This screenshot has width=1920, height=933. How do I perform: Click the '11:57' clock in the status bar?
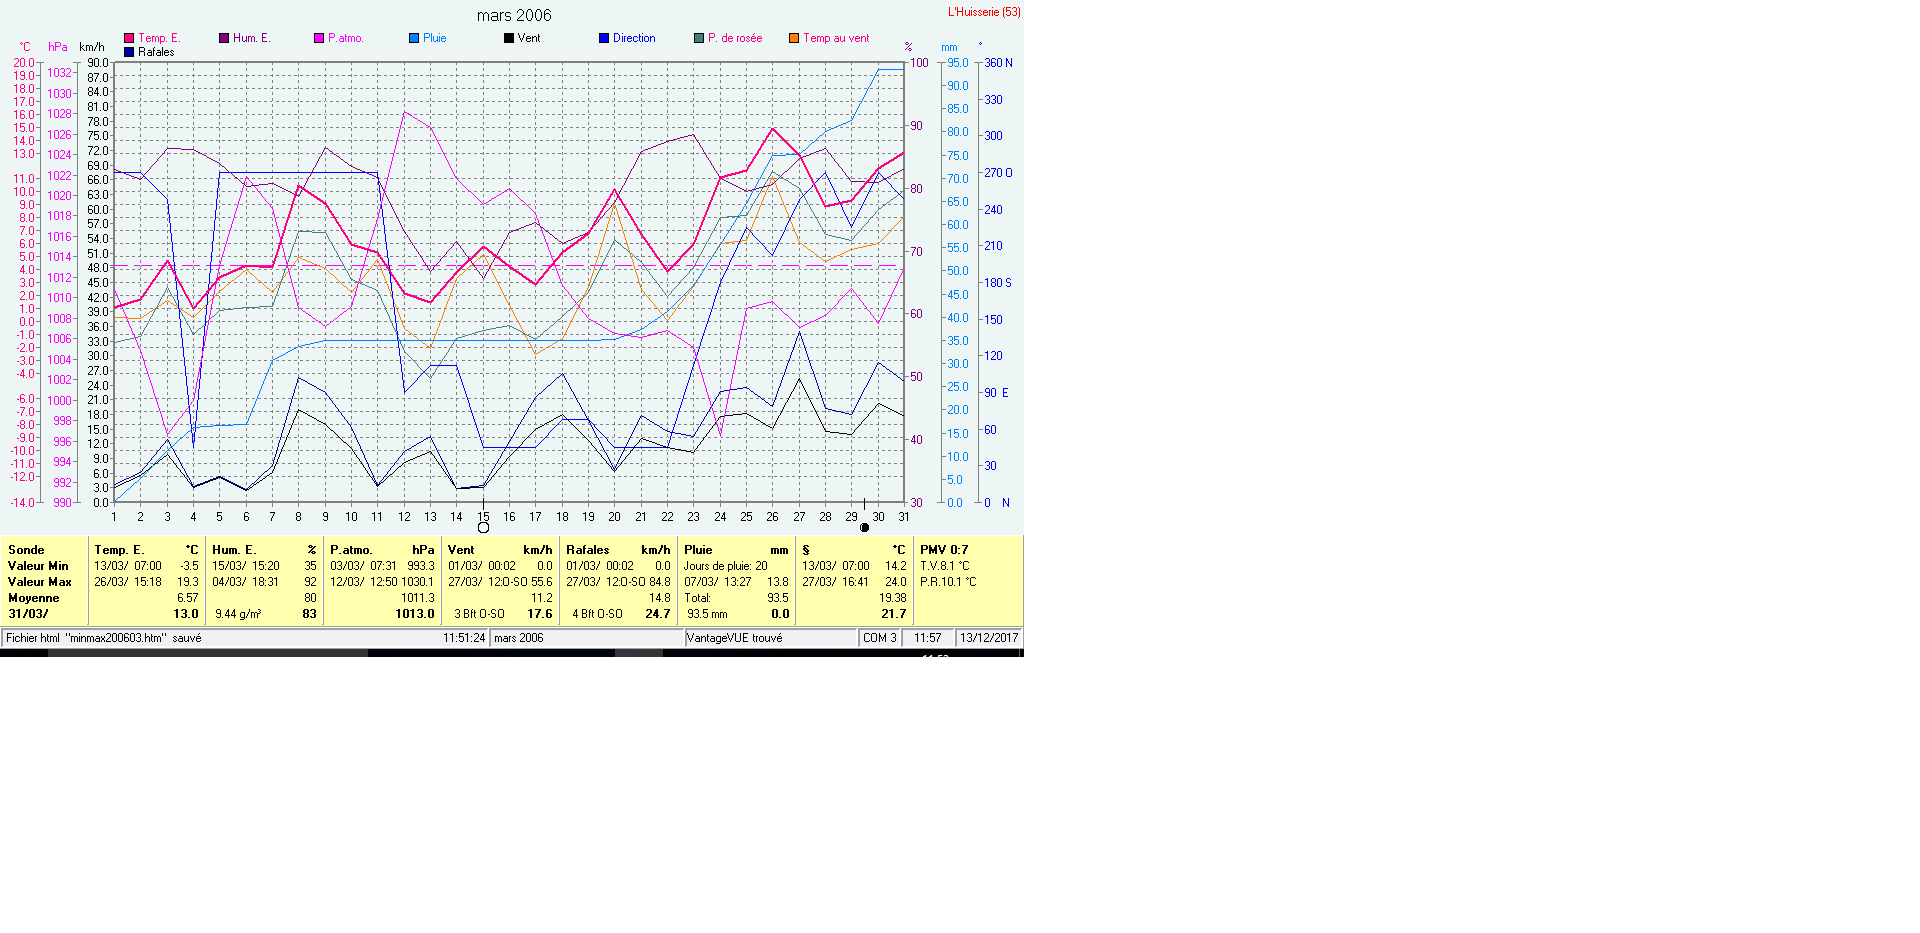pos(928,638)
